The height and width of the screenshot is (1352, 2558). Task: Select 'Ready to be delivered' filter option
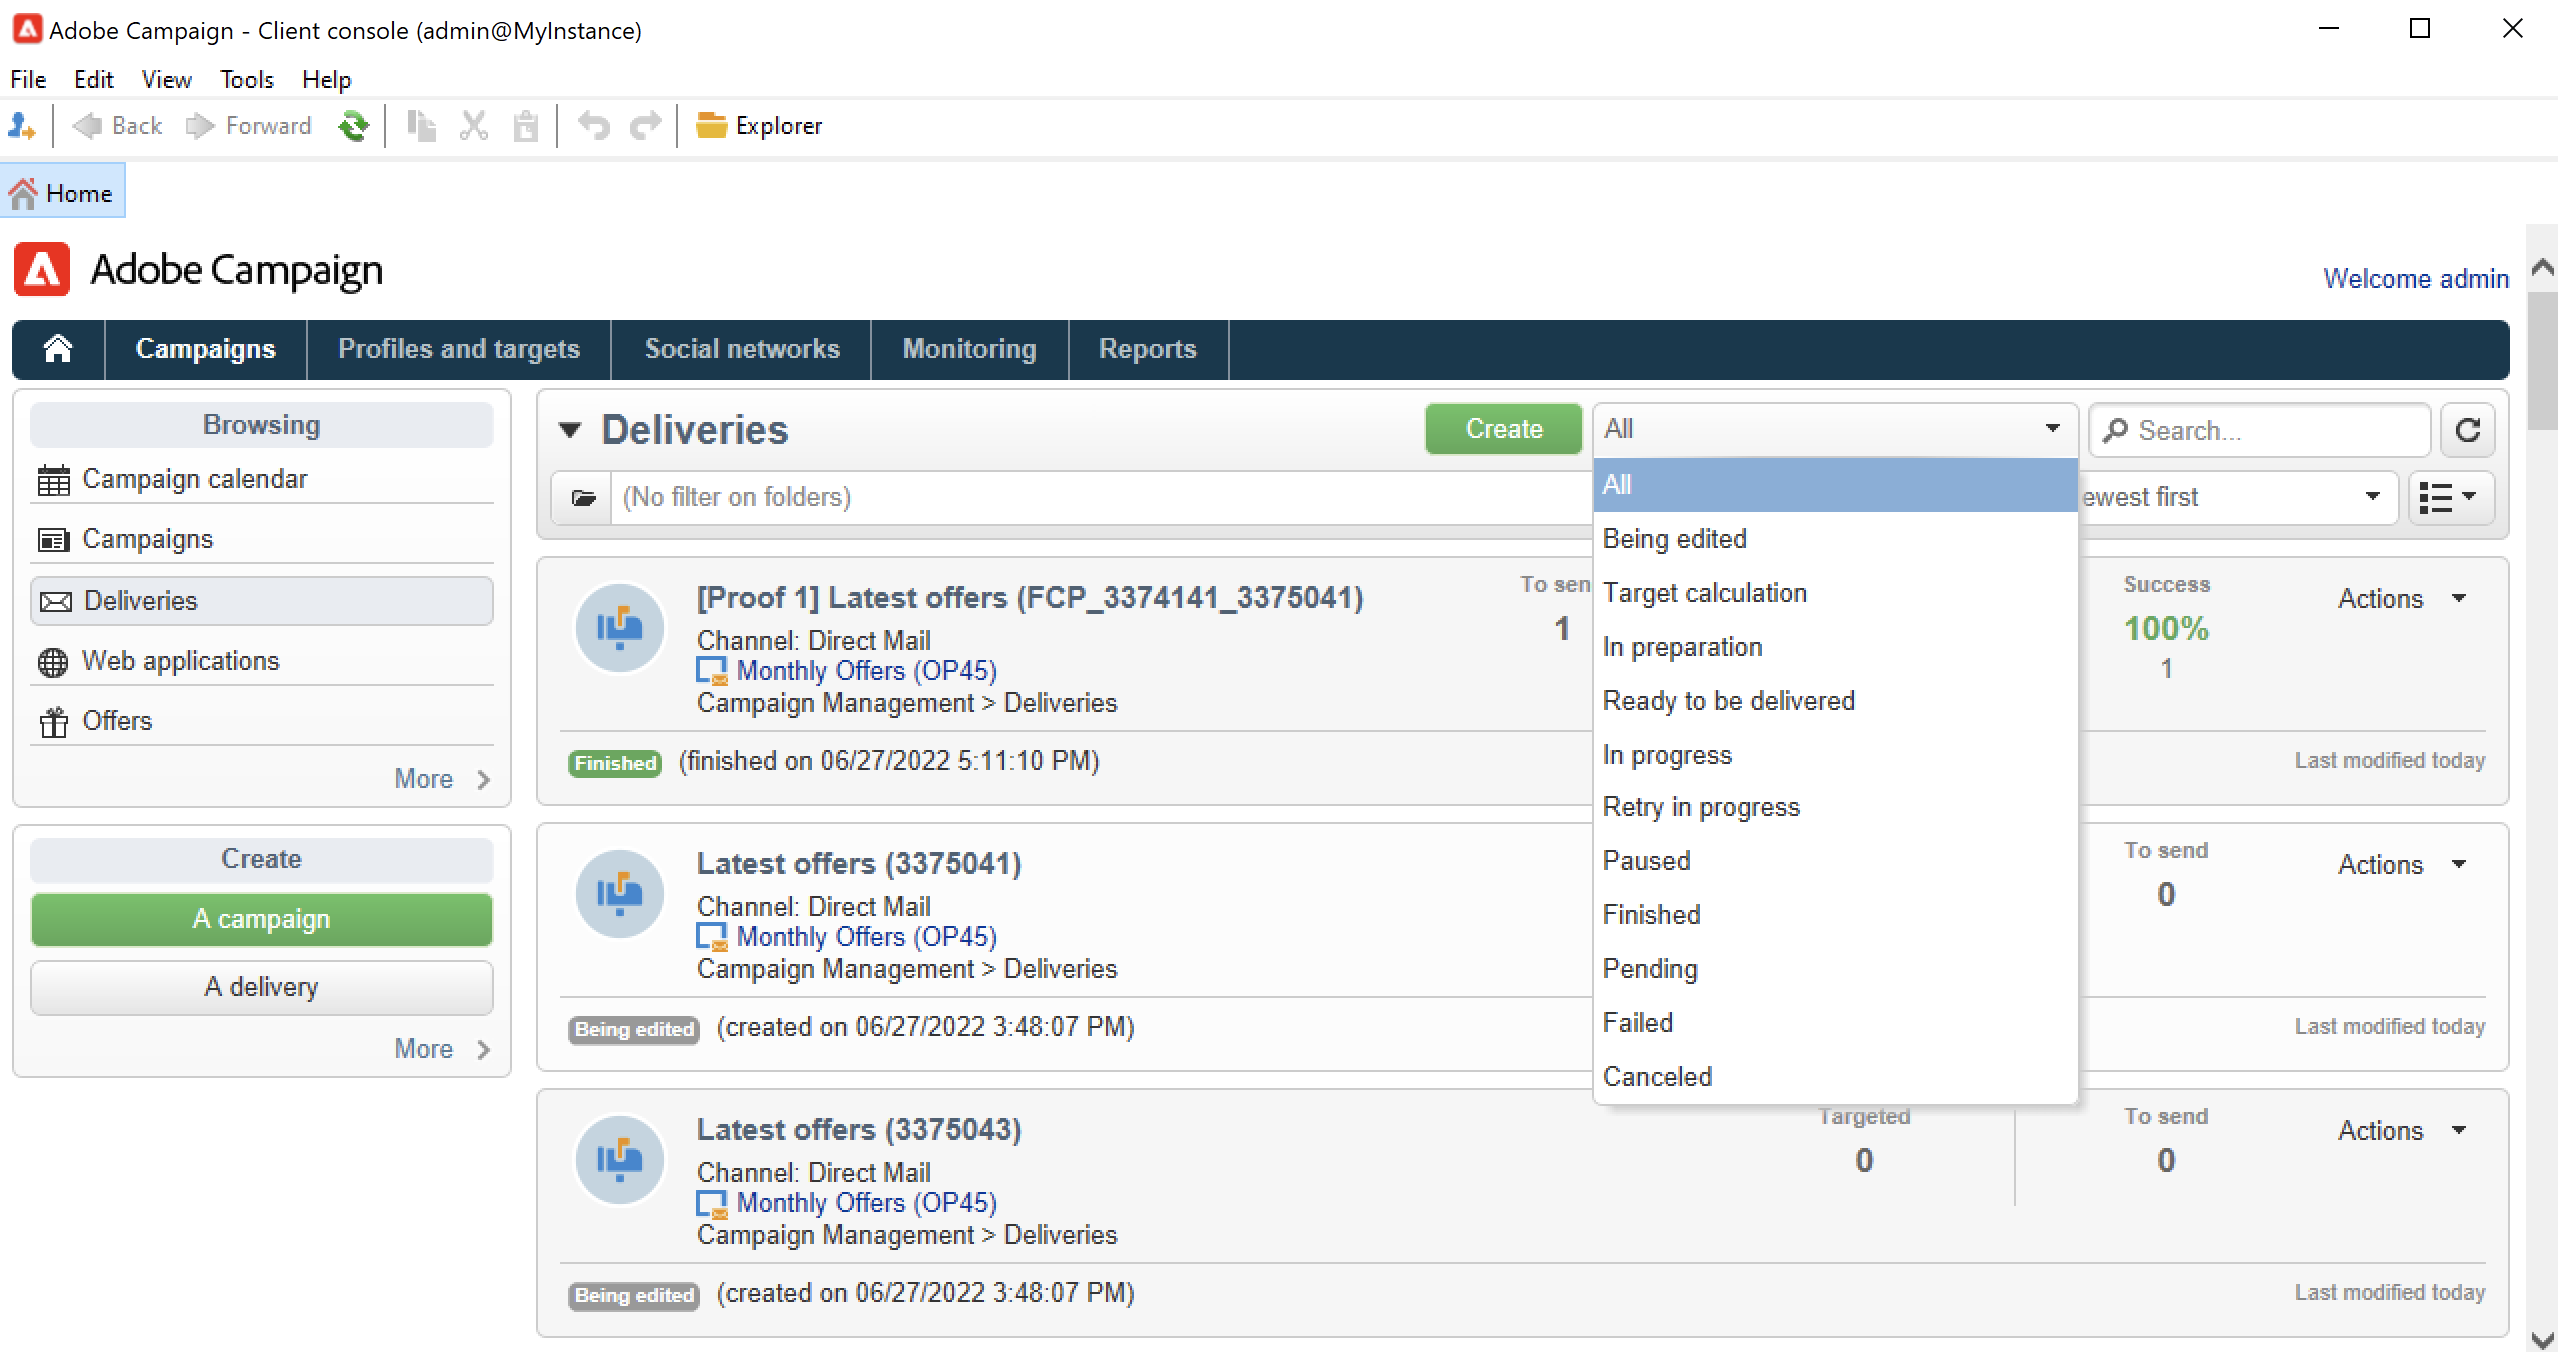(1728, 701)
